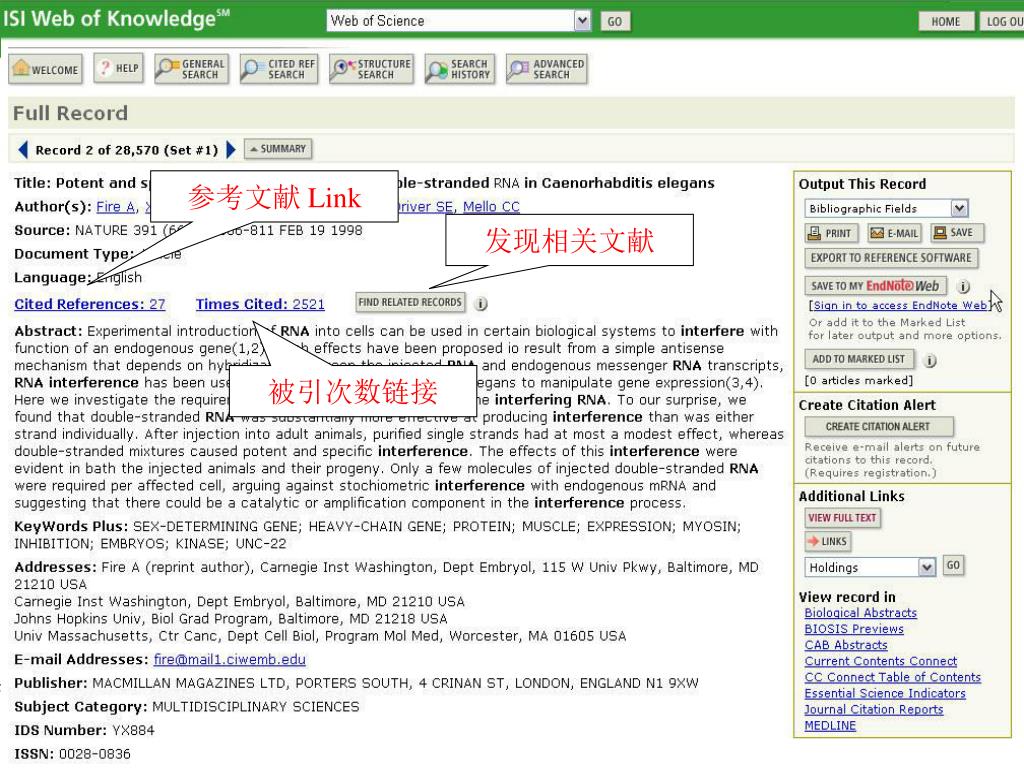Go to General Search

[x=191, y=69]
